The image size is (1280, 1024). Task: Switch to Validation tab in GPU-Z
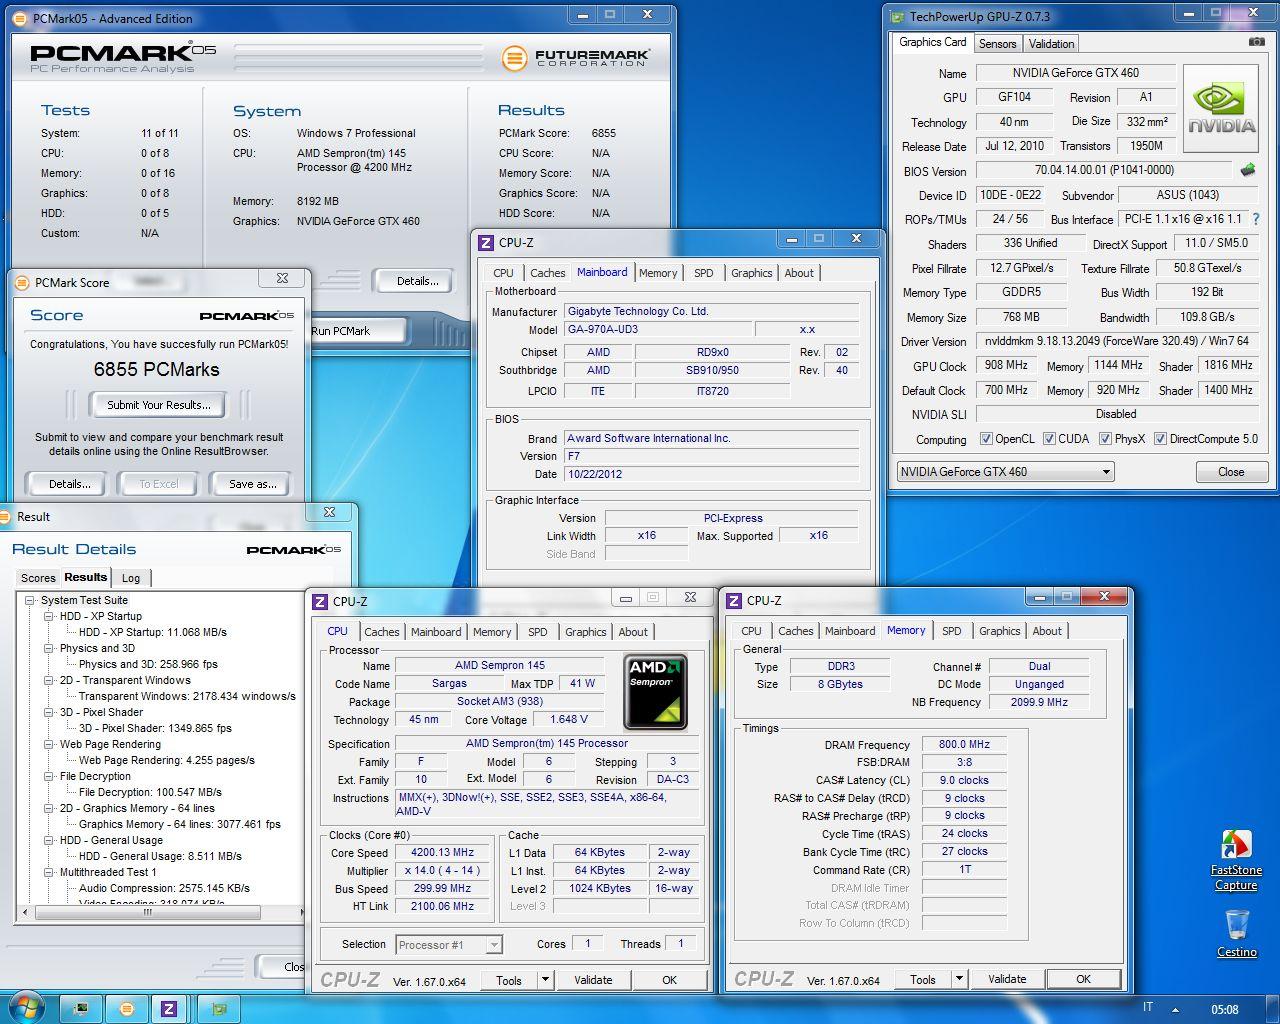coord(1051,44)
